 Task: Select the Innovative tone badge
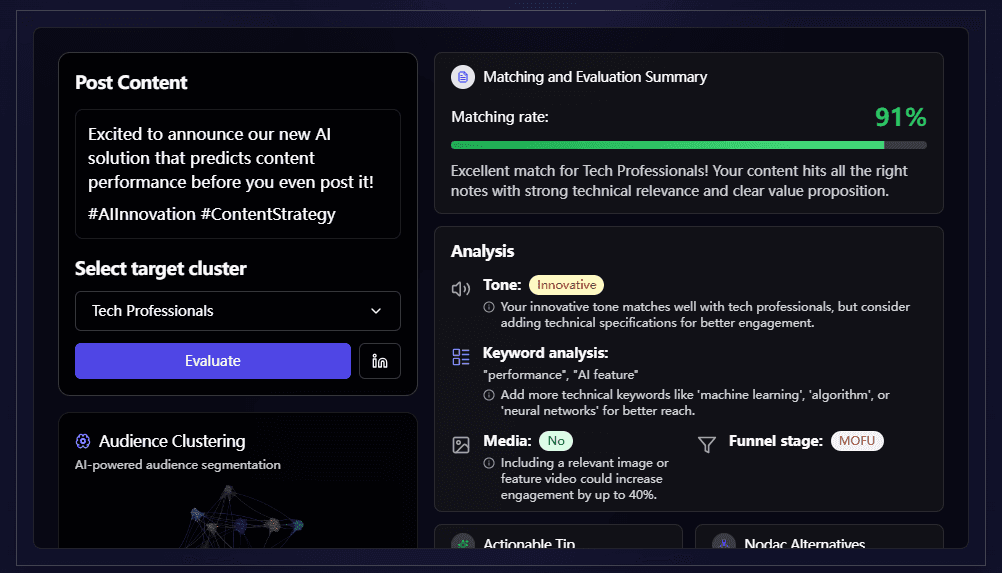click(566, 285)
